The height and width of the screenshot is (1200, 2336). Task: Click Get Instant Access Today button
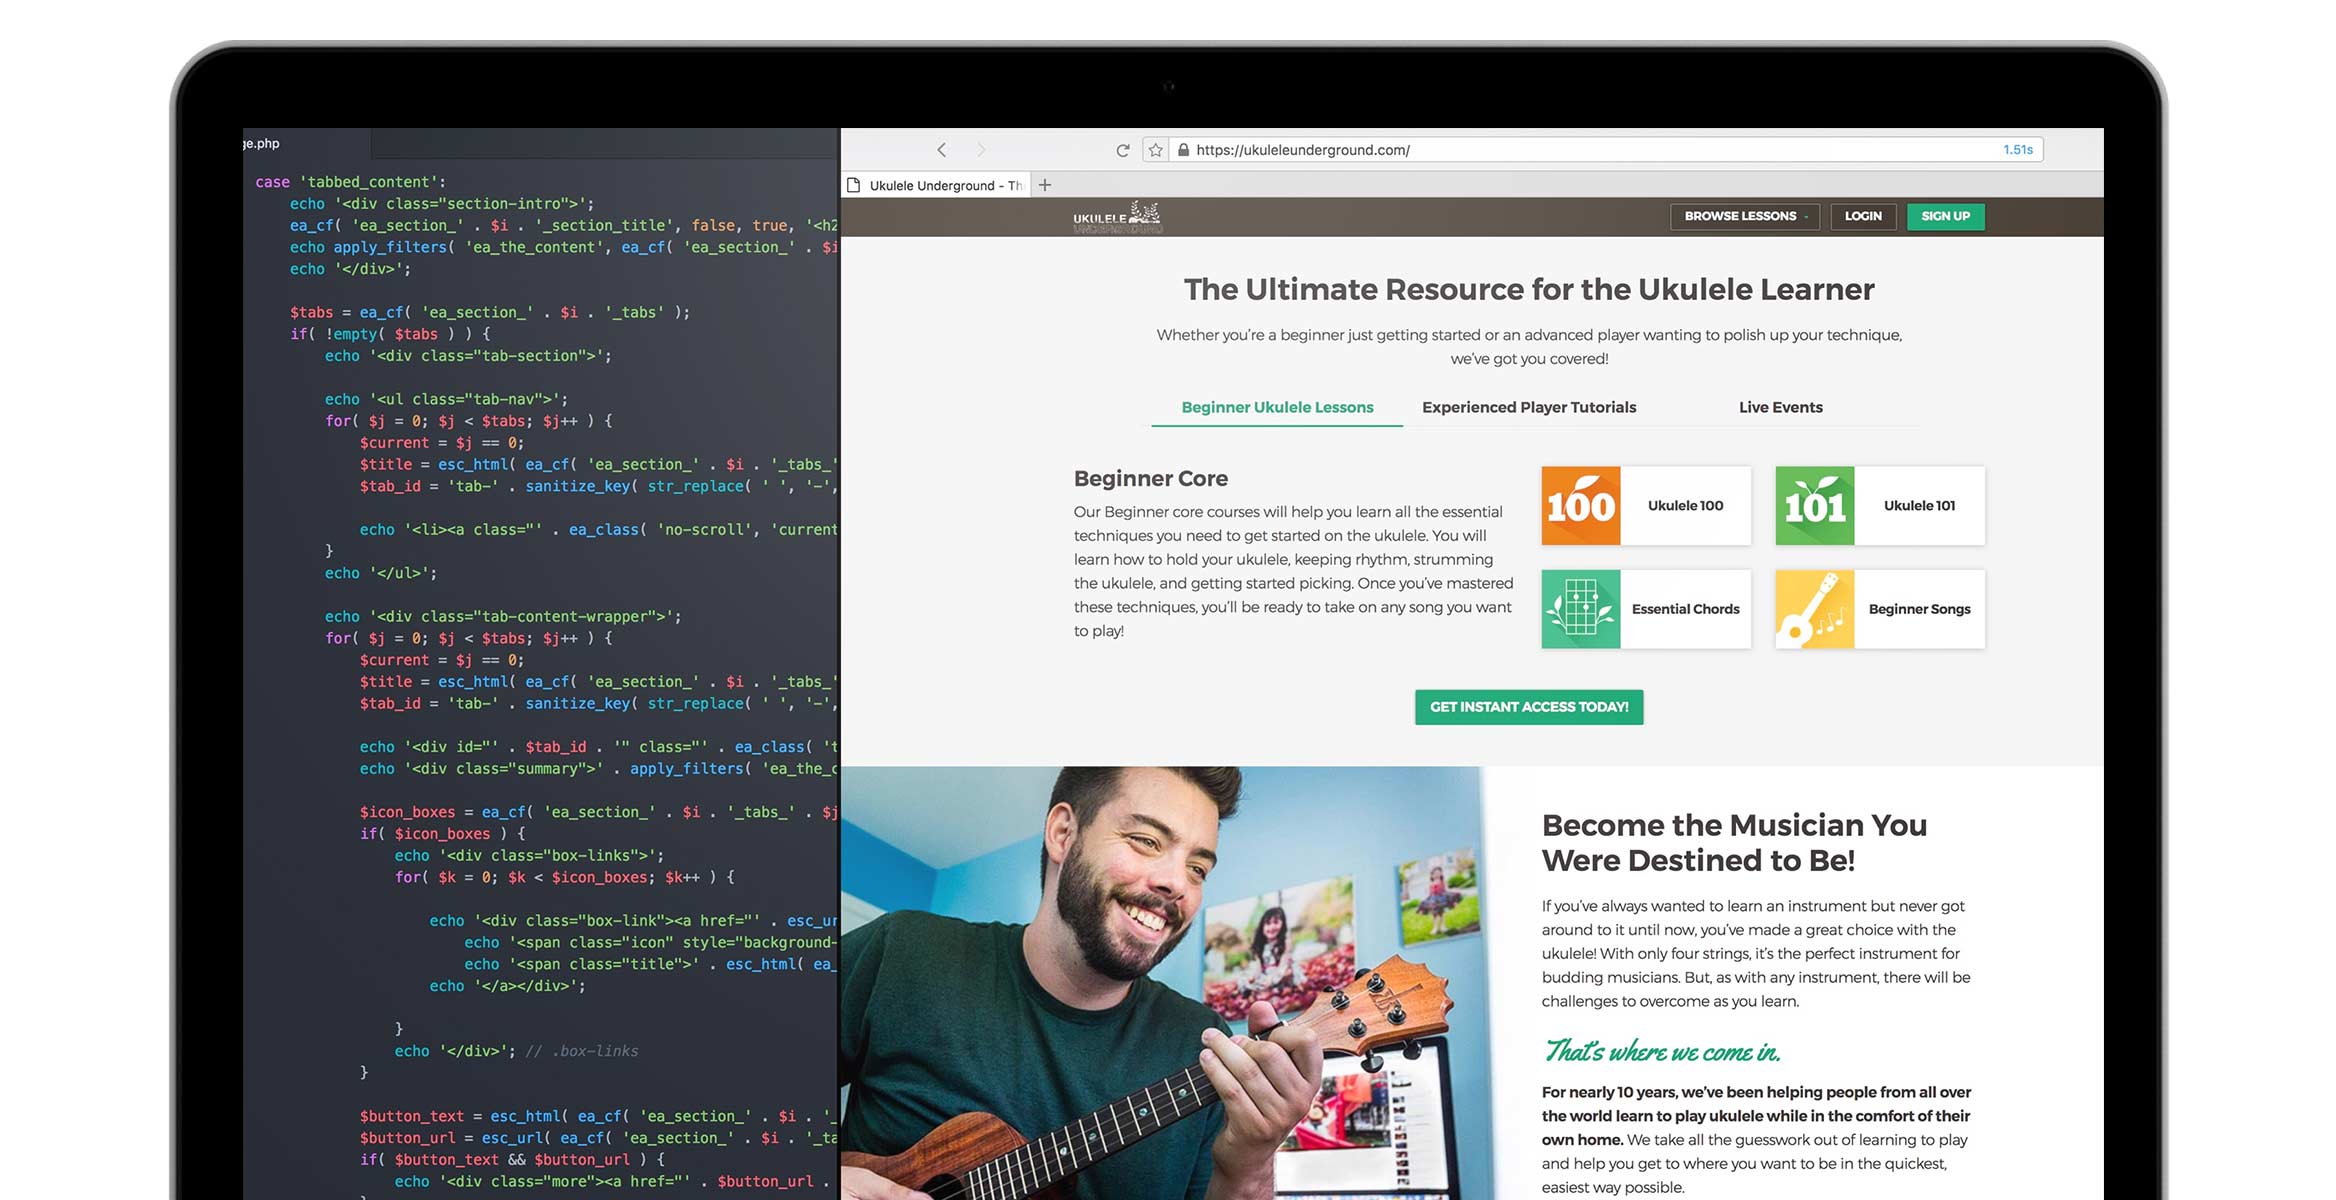(x=1529, y=707)
